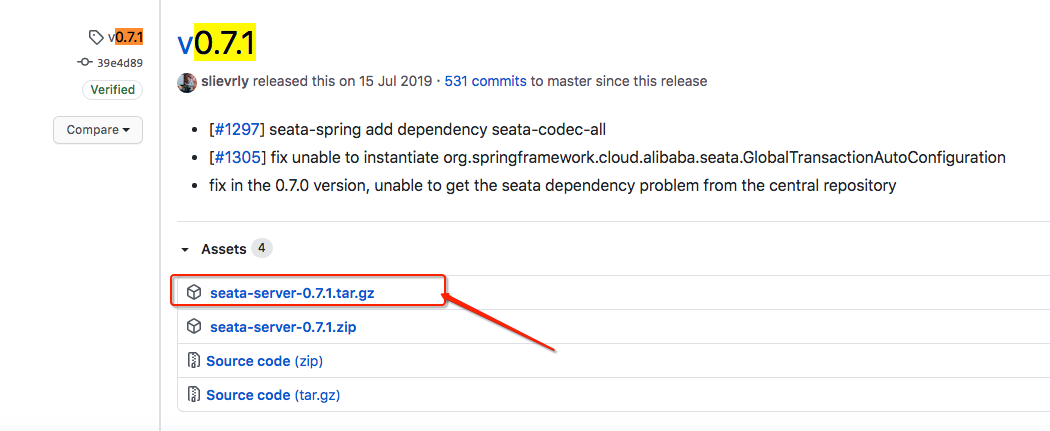This screenshot has height=431, width=1050.
Task: Click package icon for seata-server-0.7.1.tar.gz
Action: pyautogui.click(x=194, y=292)
